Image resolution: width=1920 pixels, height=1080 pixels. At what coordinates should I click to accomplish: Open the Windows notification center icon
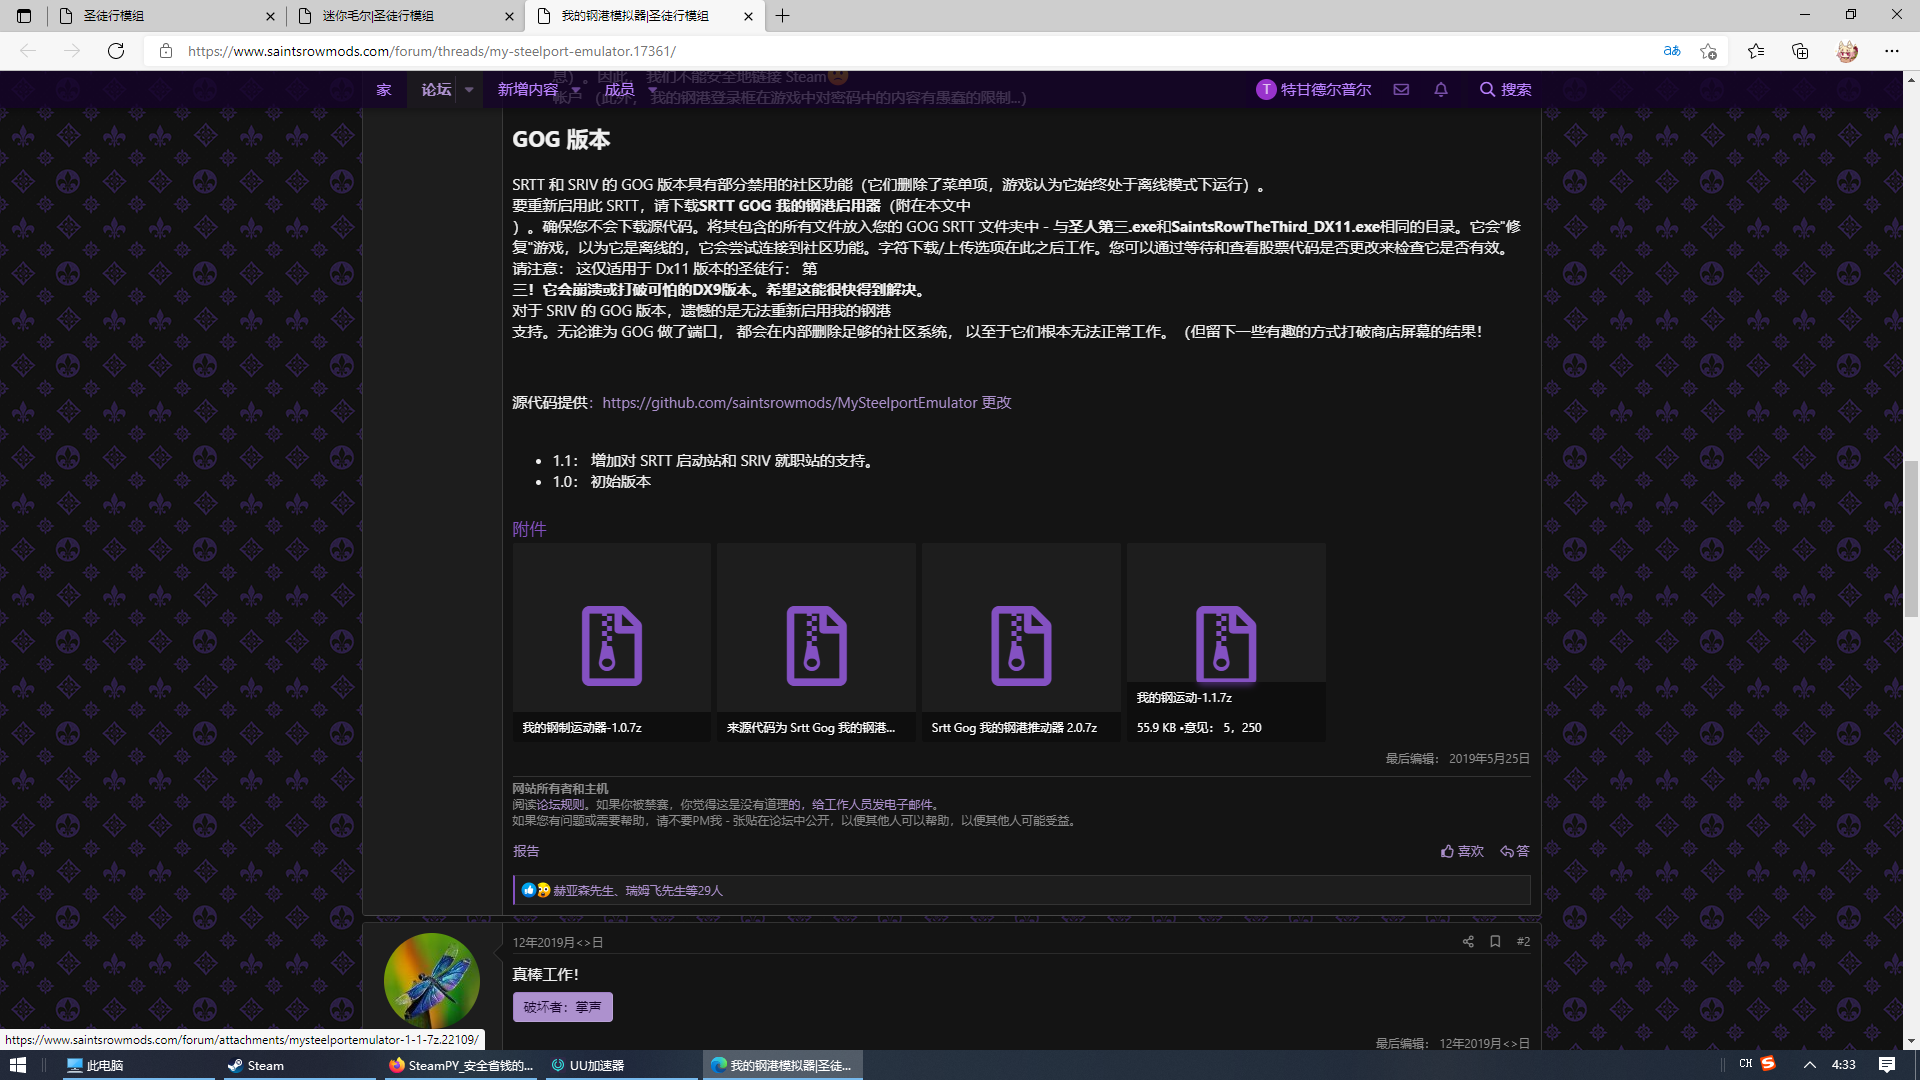tap(1887, 1065)
